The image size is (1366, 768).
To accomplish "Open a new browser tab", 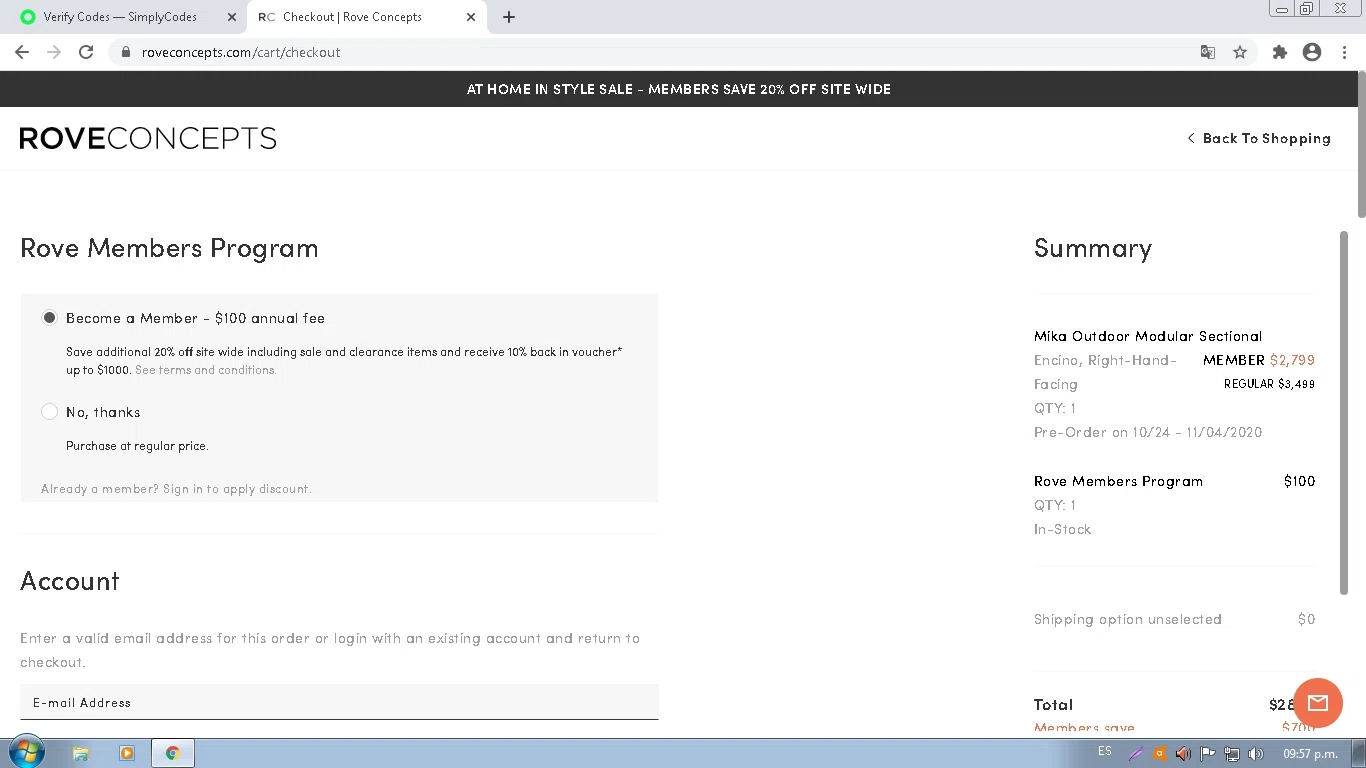I will 509,17.
